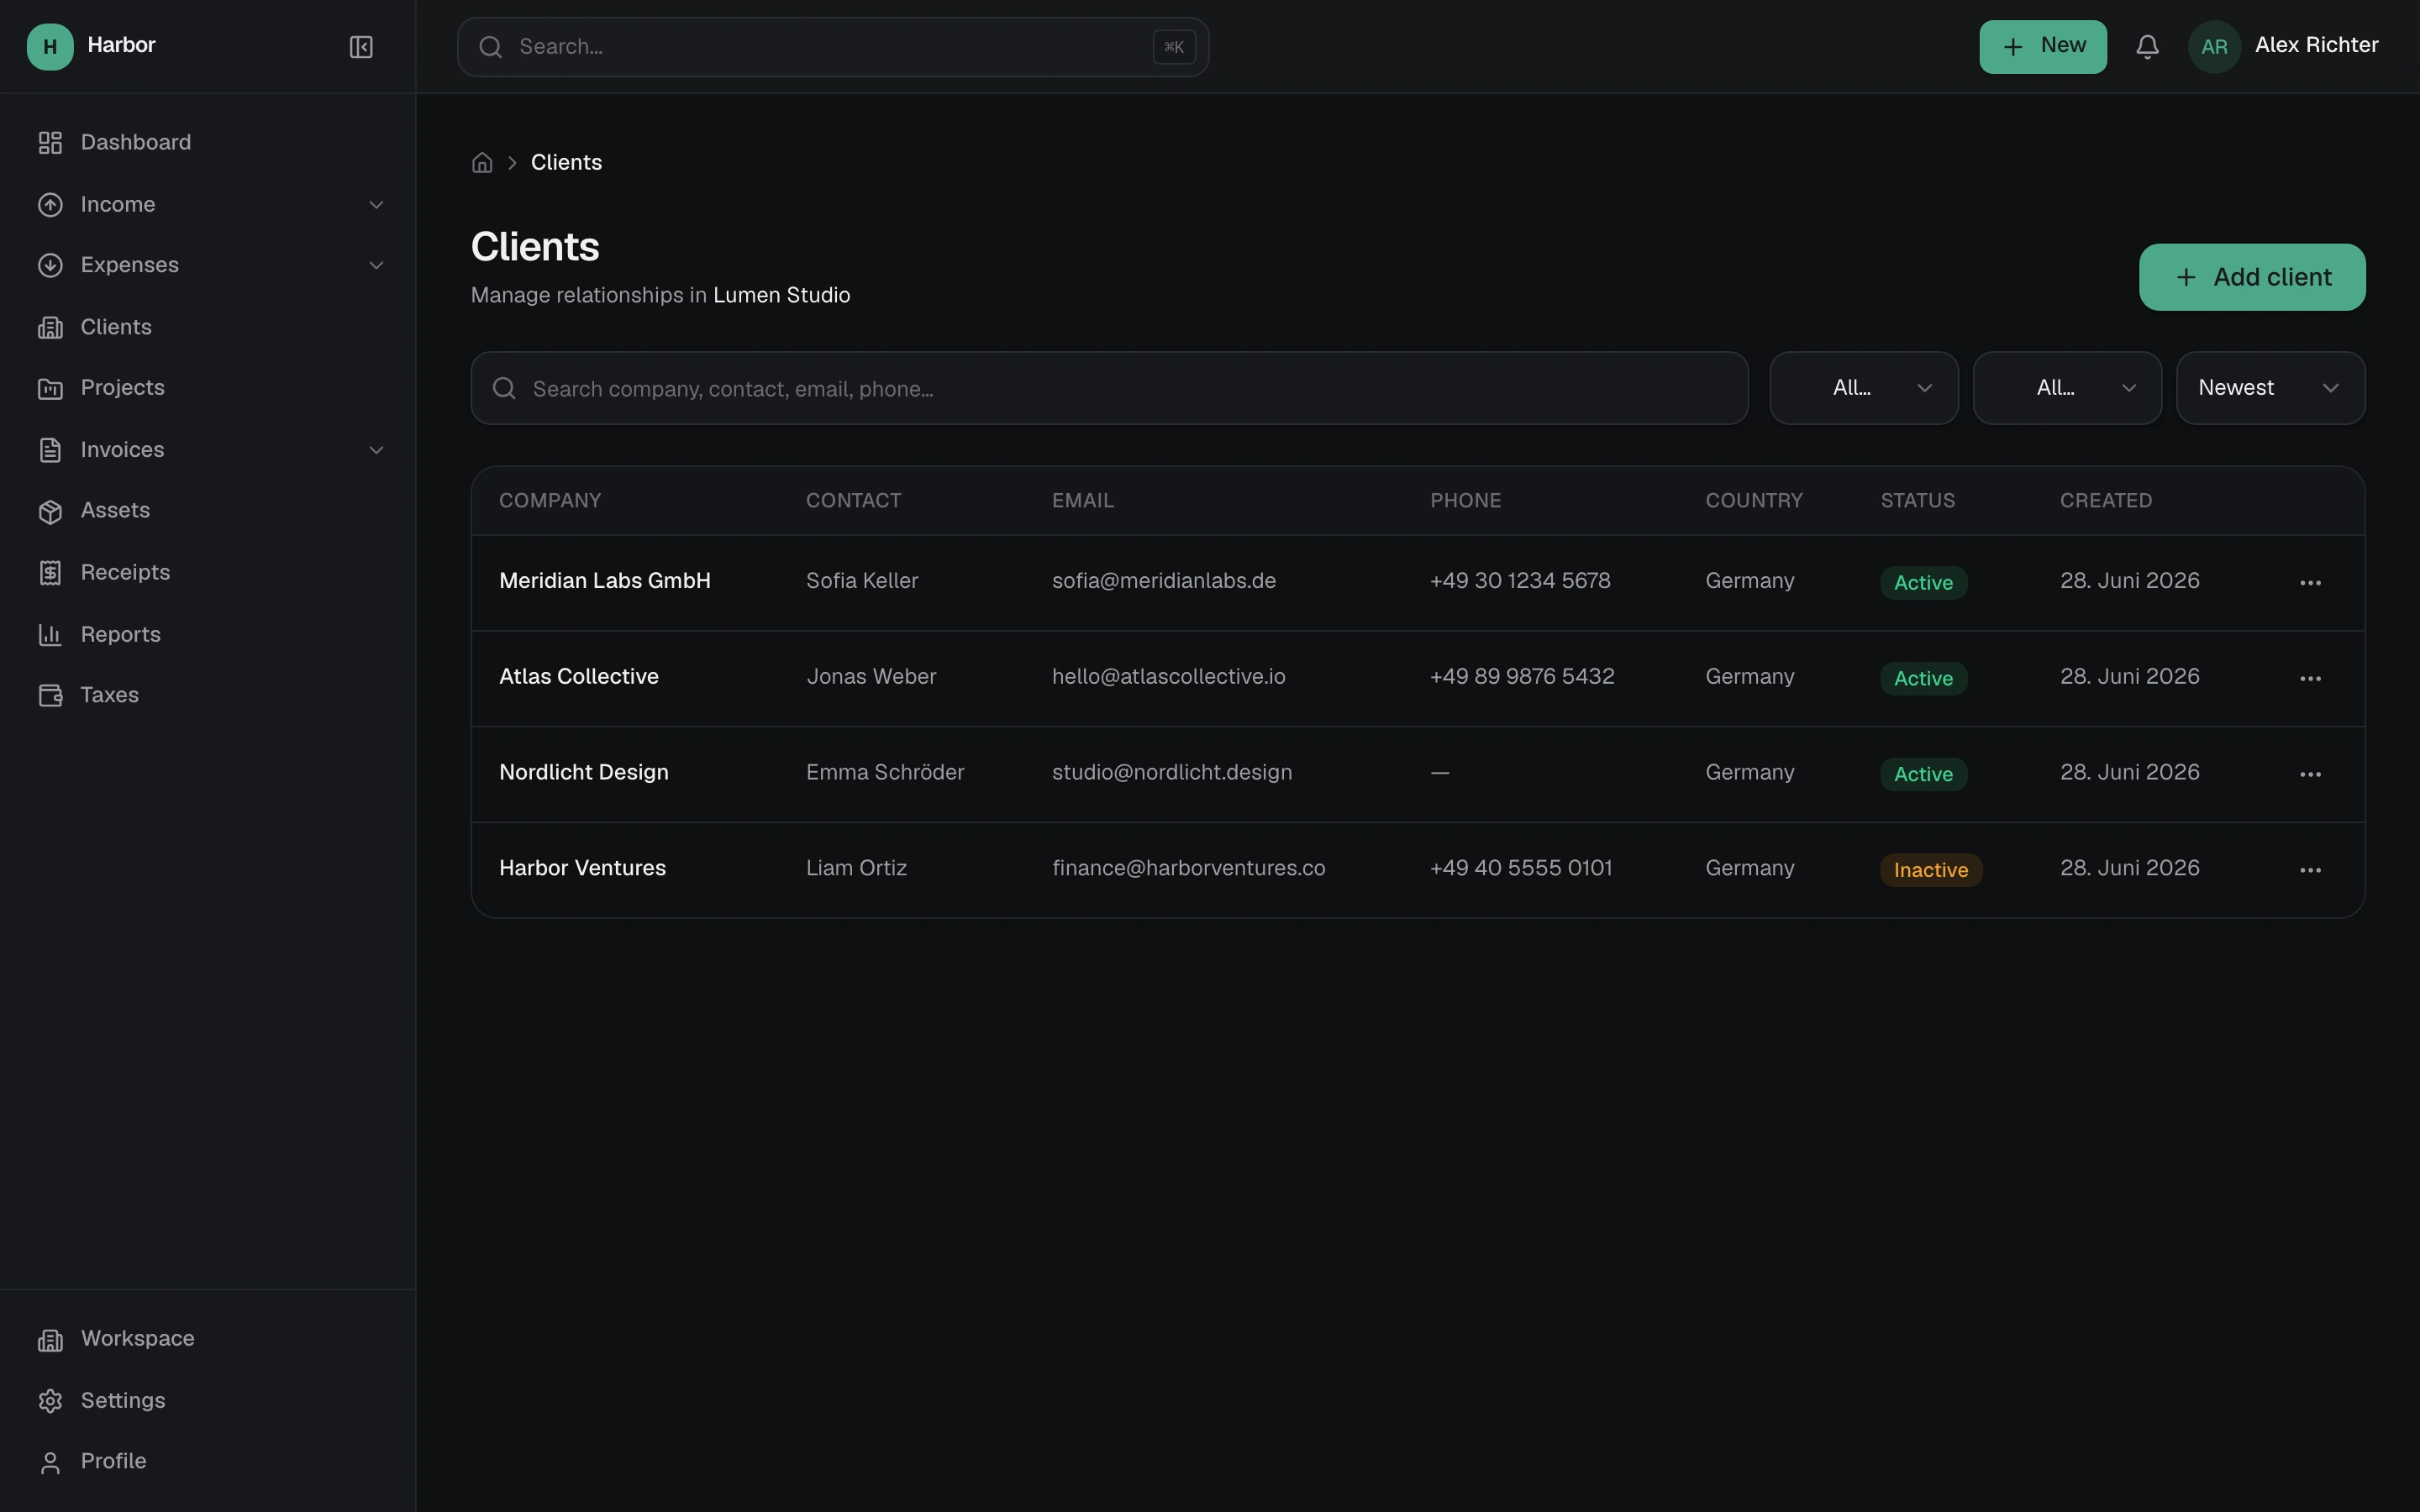Click the Lumen Studio workspace name

[781, 295]
